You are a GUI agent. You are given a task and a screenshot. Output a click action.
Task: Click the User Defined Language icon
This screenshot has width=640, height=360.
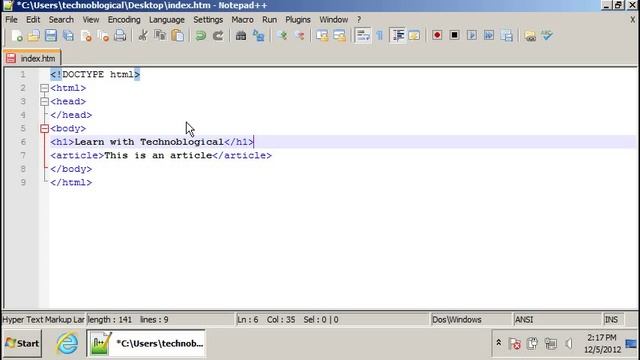[414, 36]
